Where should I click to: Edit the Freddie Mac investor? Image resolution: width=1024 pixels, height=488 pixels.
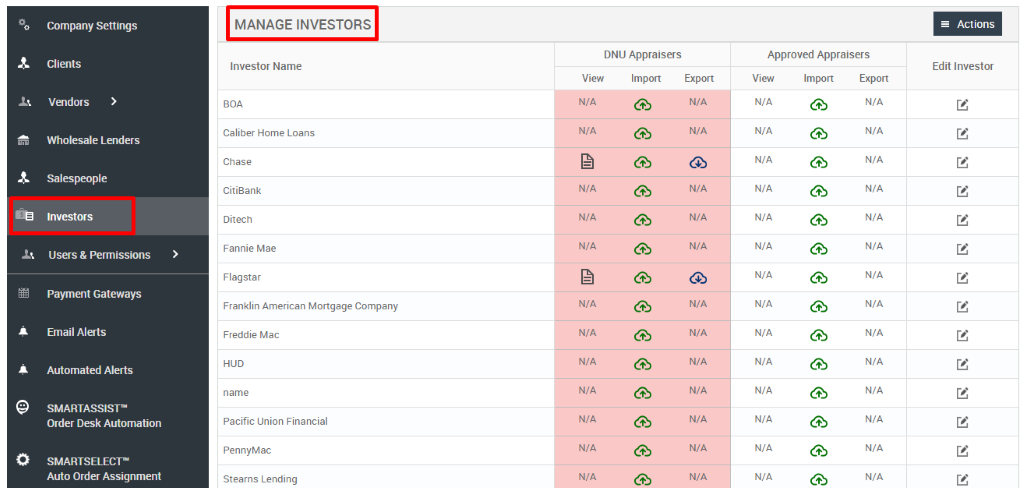[962, 336]
